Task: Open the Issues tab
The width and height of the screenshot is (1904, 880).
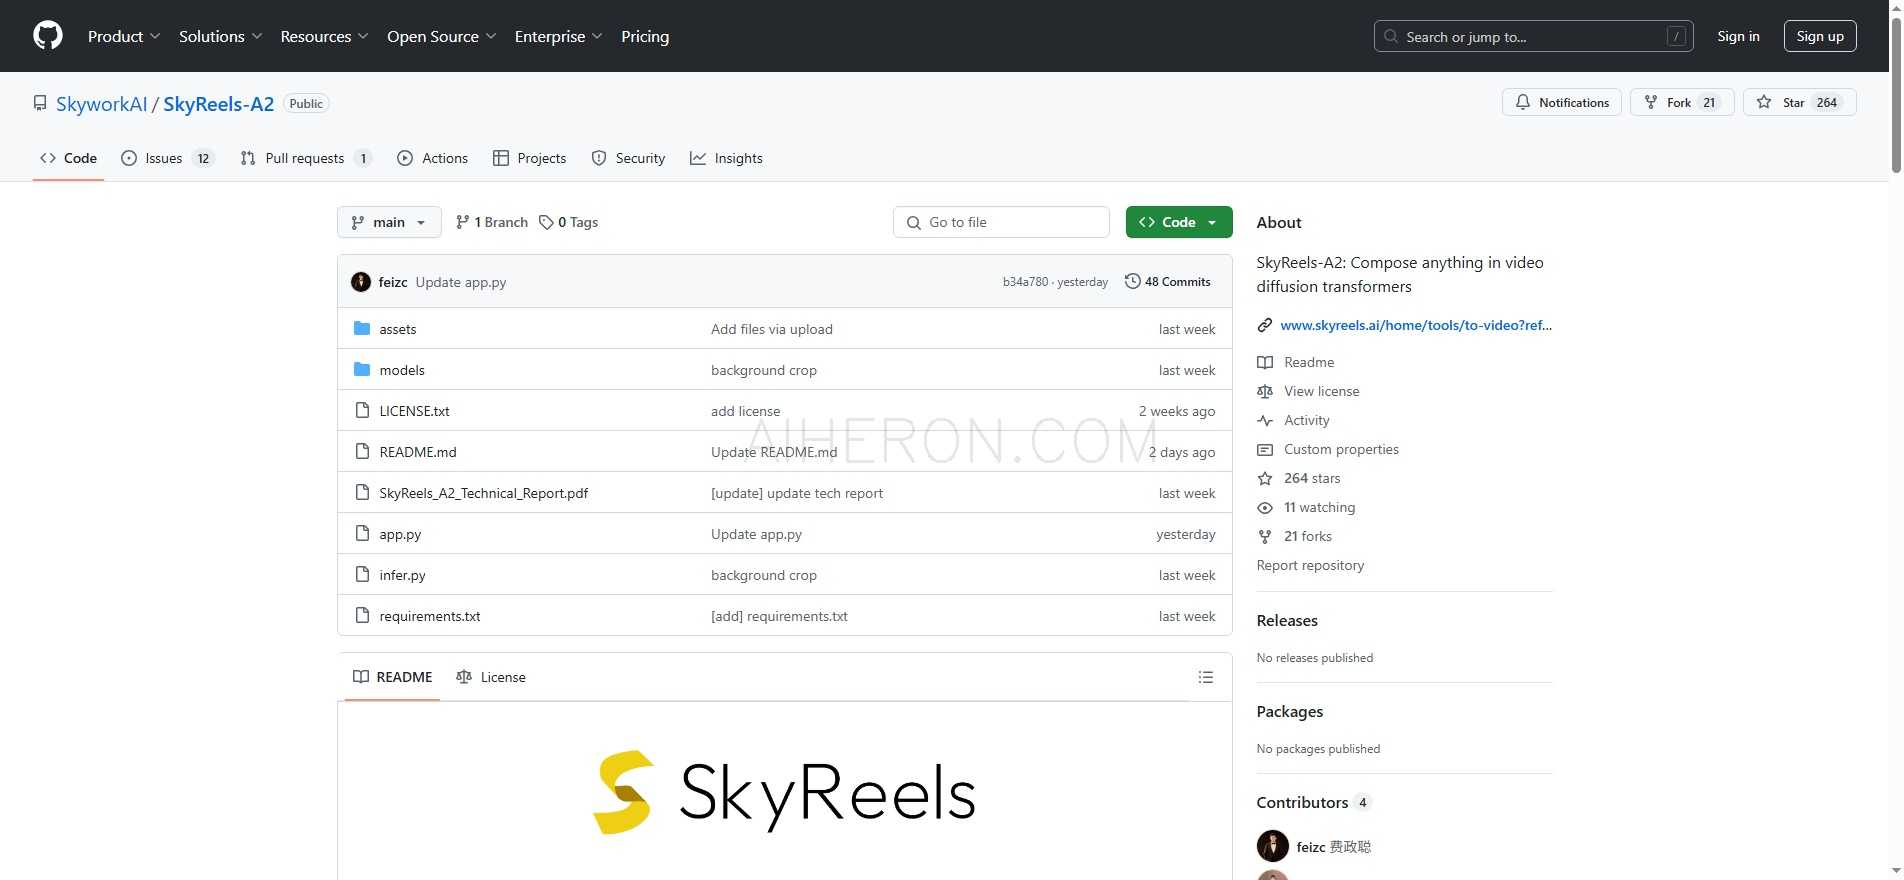Action: [167, 158]
